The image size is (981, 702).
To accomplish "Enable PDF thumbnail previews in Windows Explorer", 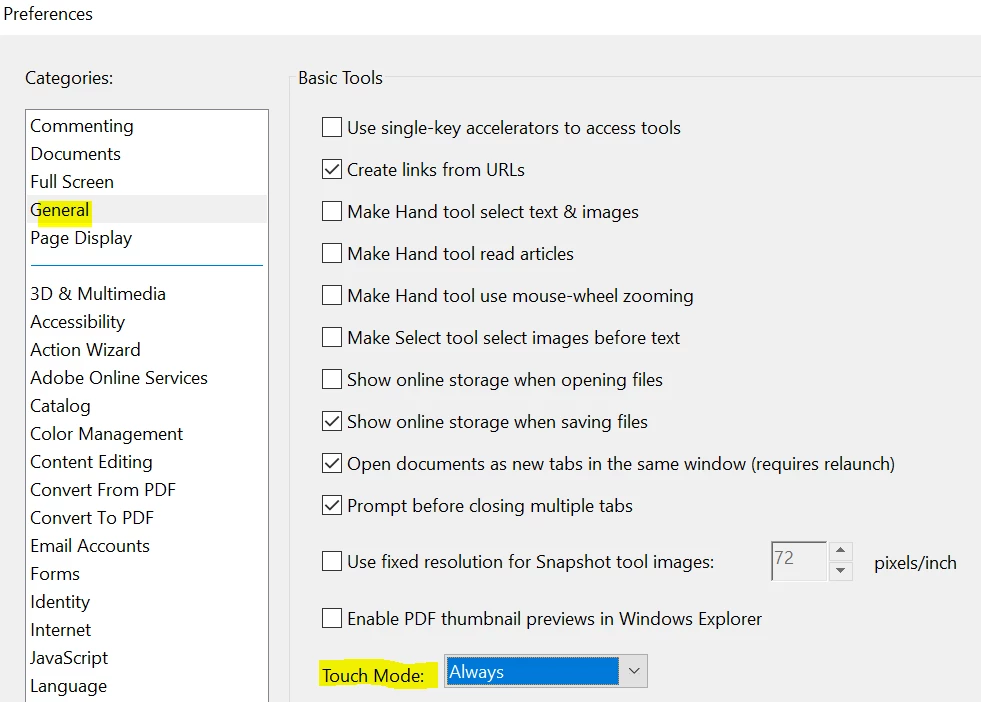I will (332, 619).
